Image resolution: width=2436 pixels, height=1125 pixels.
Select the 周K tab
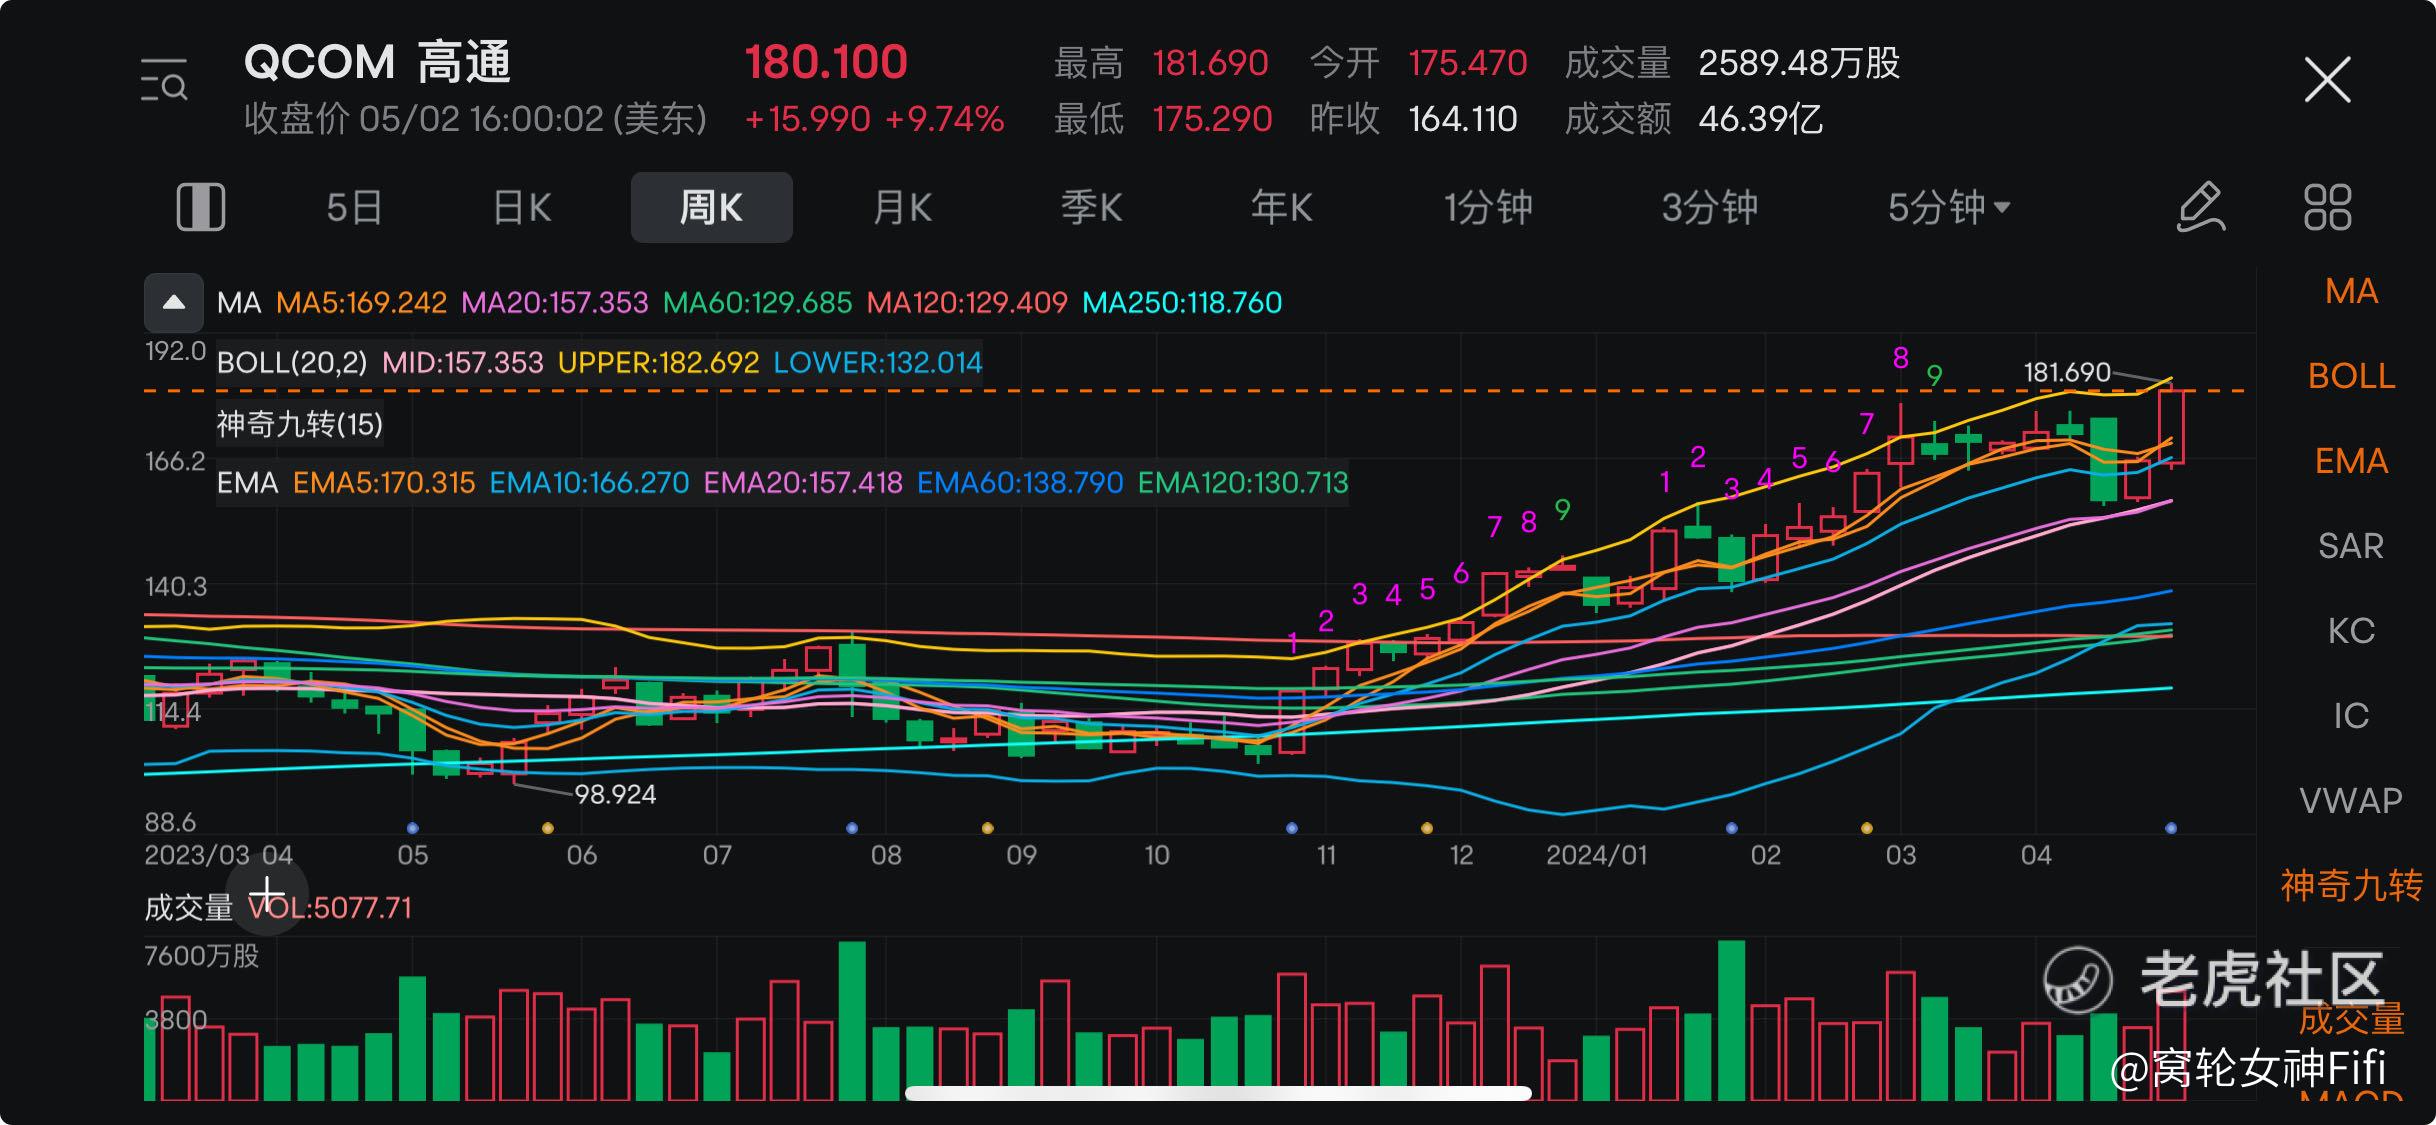tap(711, 207)
